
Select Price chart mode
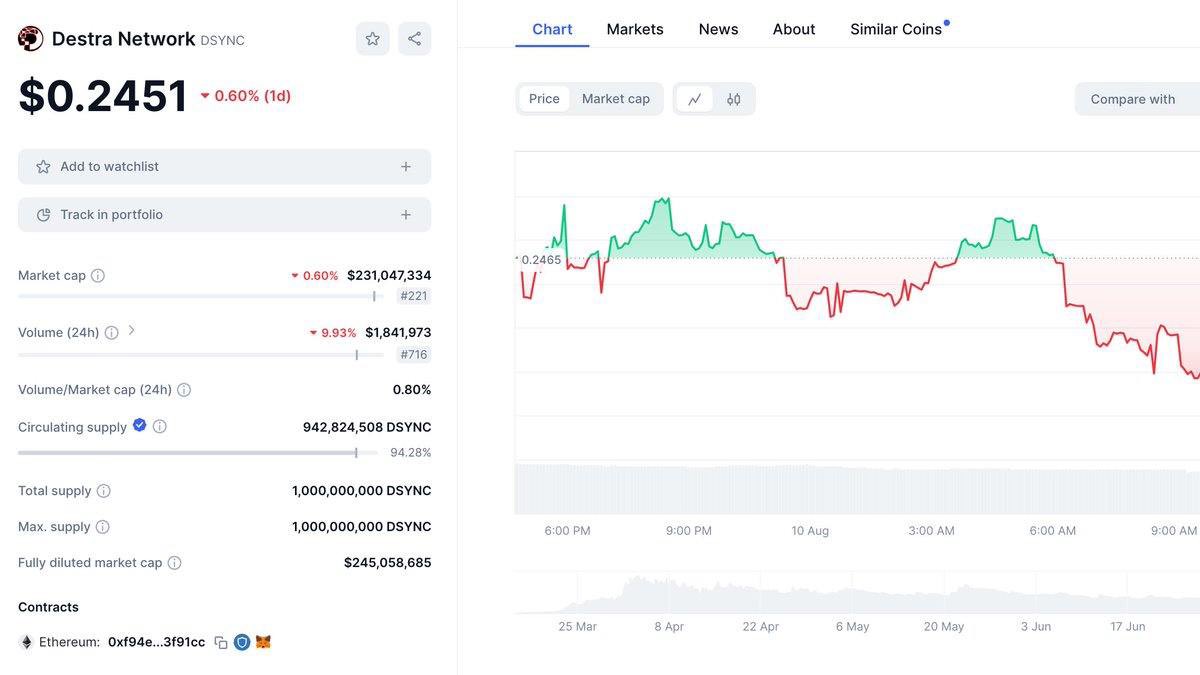[x=544, y=99]
